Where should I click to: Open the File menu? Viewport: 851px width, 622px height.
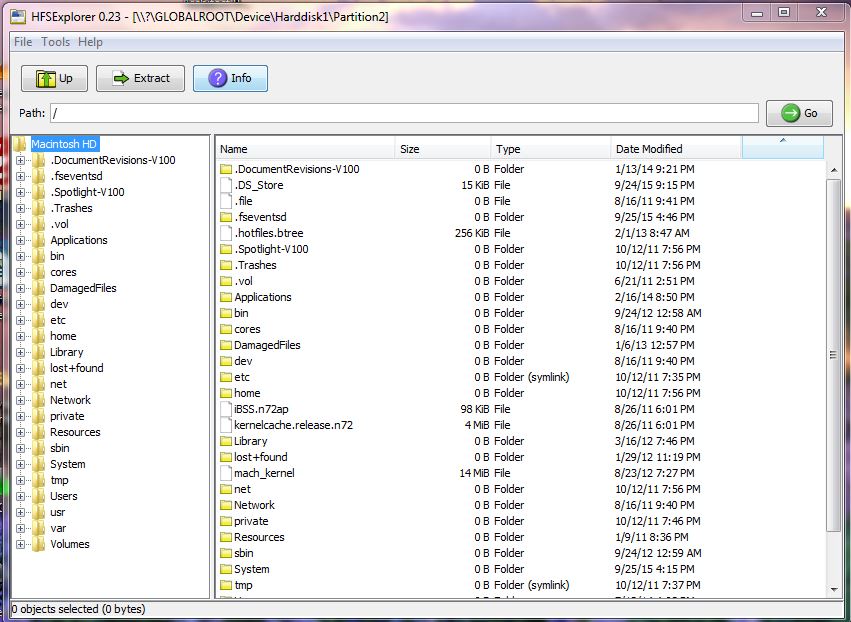click(x=22, y=42)
